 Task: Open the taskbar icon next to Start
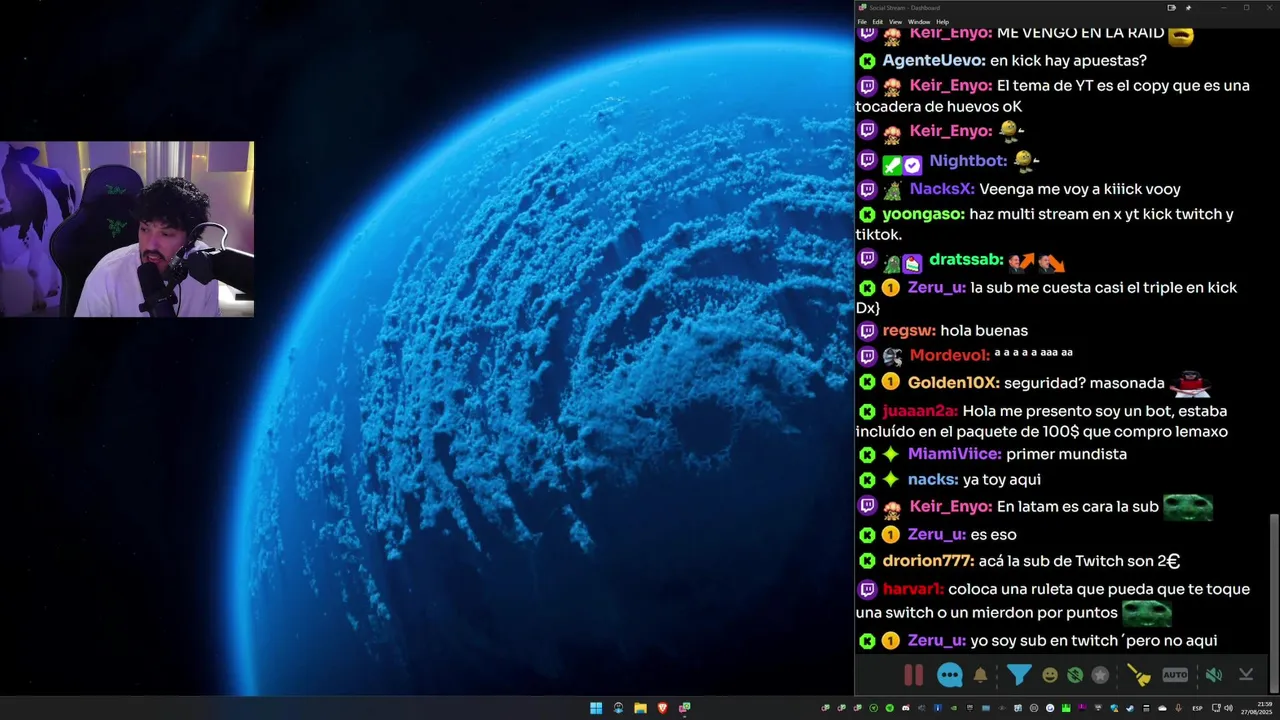point(618,708)
